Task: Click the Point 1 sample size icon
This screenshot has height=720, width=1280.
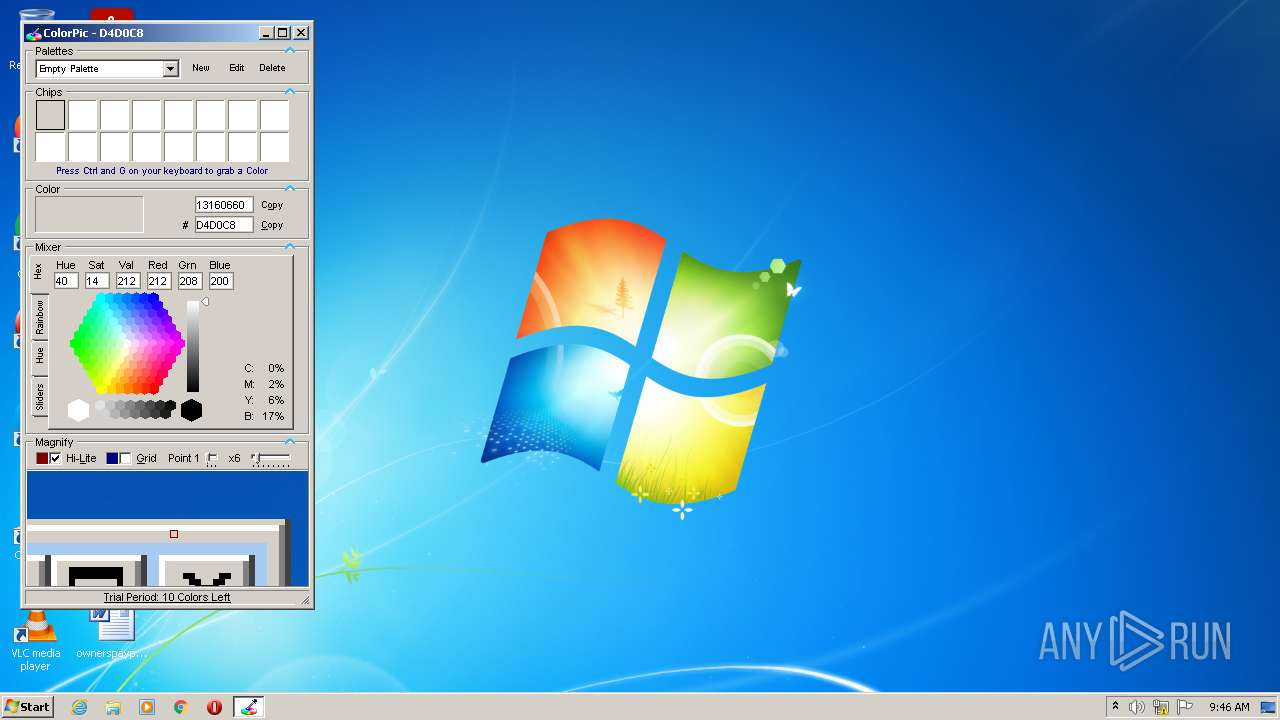Action: coord(212,459)
